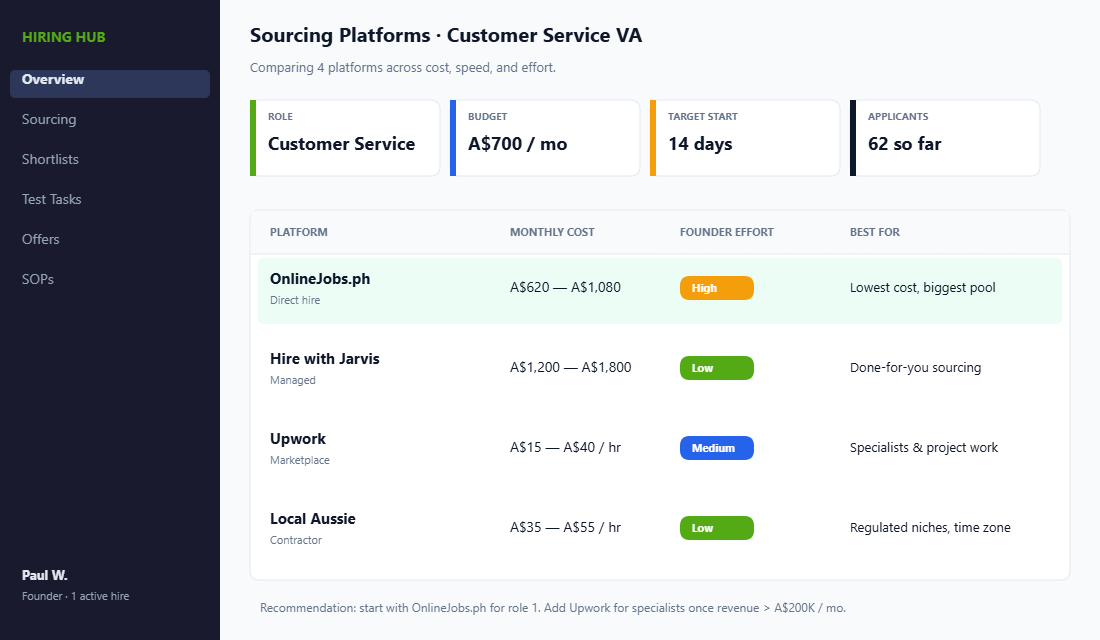Click the High effort badge for OnlineJobs.ph
This screenshot has height=640, width=1100.
click(x=716, y=287)
